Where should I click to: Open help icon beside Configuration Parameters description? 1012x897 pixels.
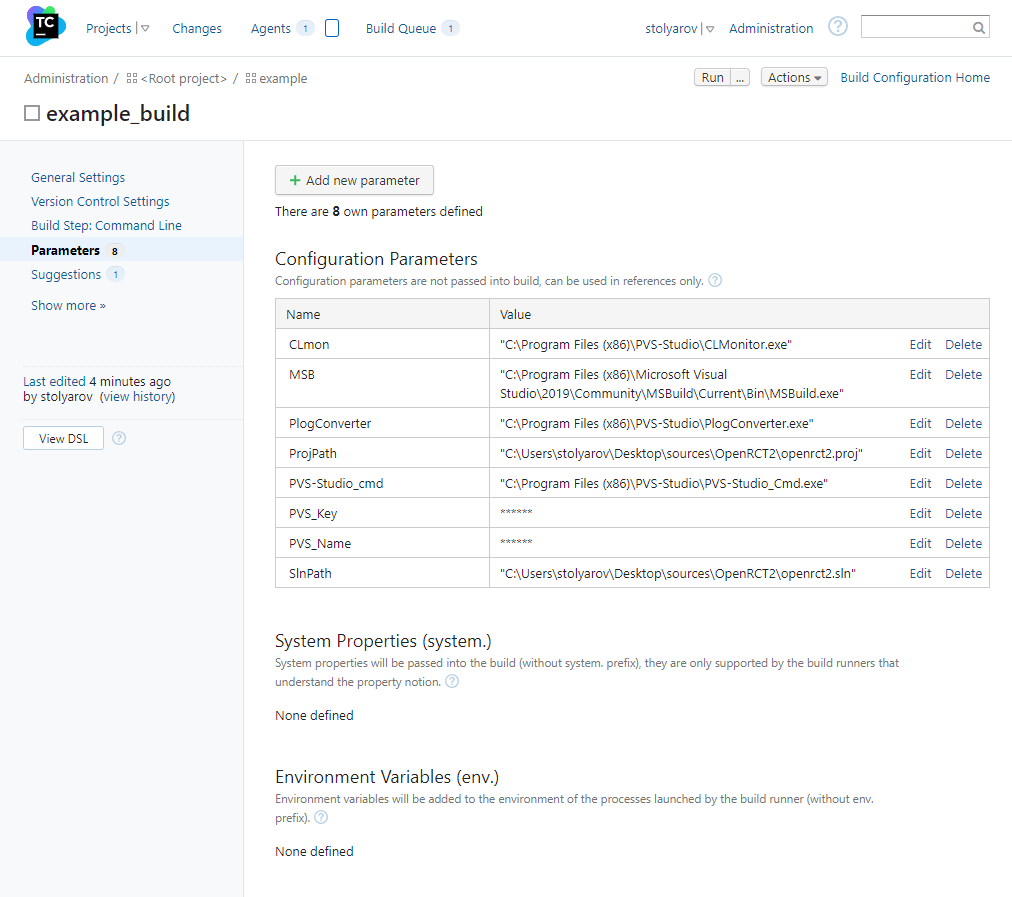point(714,281)
